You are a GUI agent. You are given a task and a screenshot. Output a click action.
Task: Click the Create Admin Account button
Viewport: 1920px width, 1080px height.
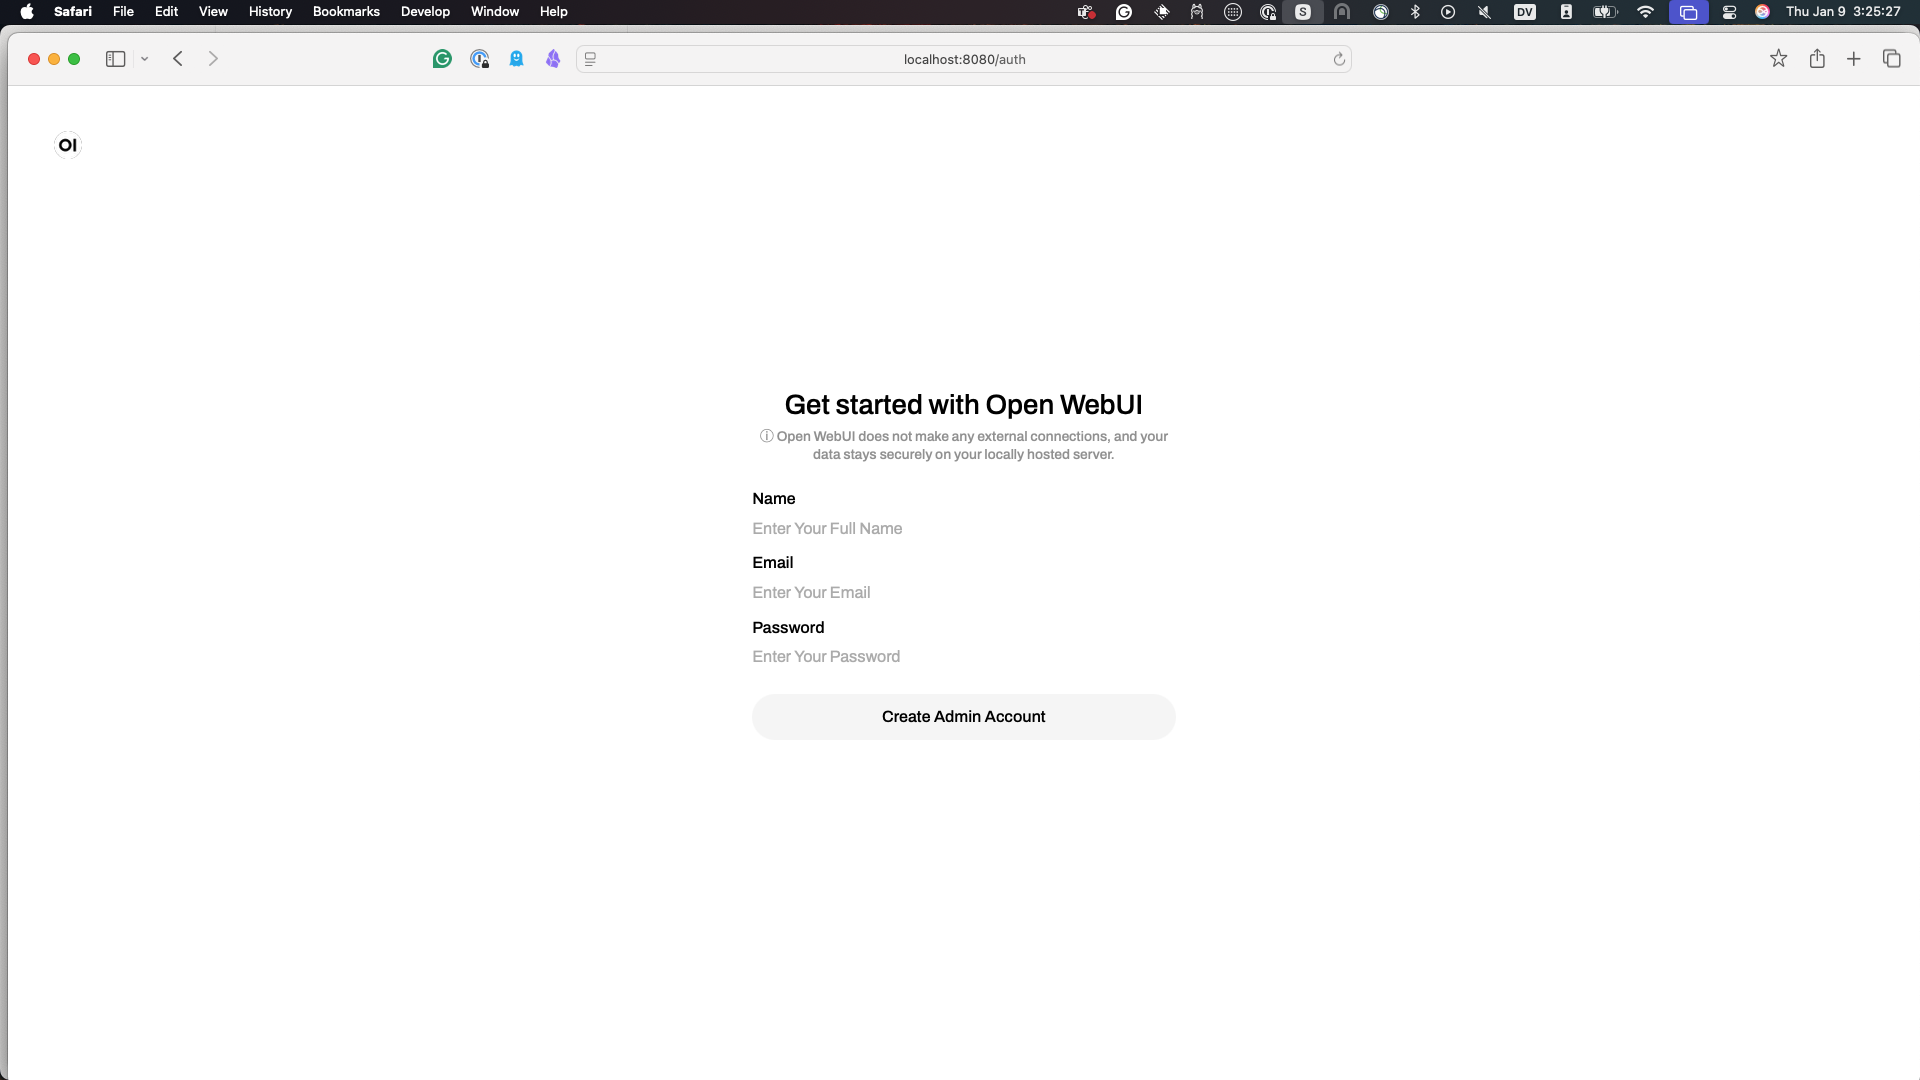pyautogui.click(x=963, y=716)
